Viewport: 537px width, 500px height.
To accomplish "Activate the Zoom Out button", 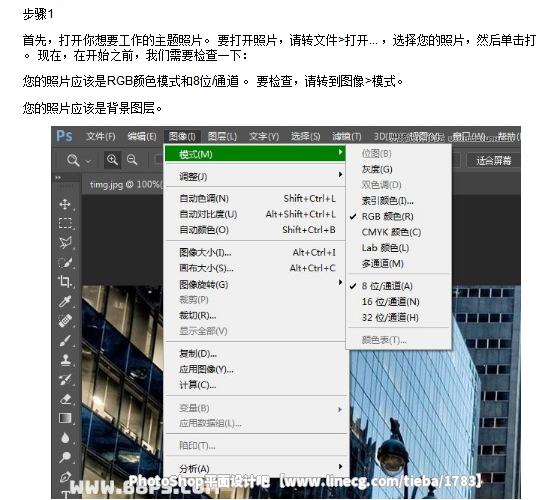I will (x=132, y=160).
